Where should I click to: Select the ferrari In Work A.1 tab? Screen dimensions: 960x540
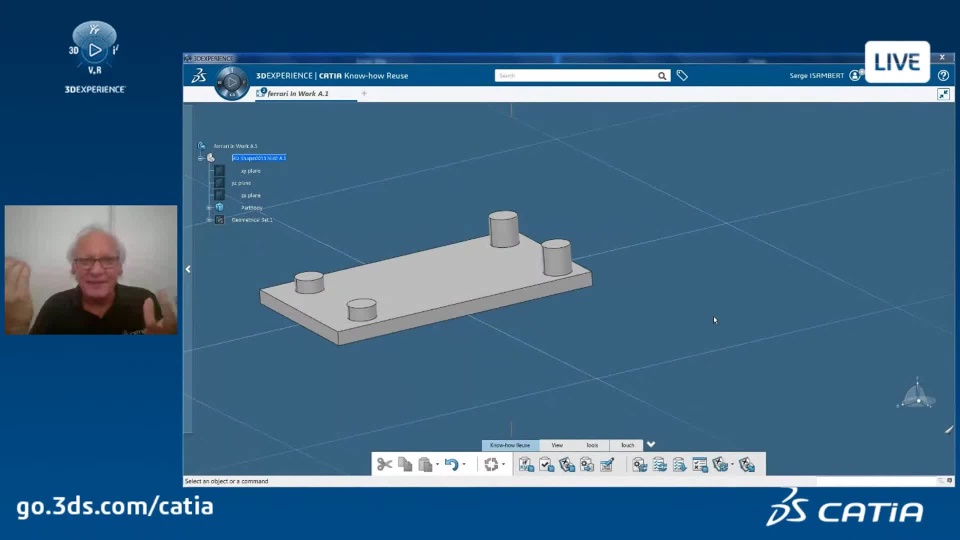pyautogui.click(x=298, y=94)
